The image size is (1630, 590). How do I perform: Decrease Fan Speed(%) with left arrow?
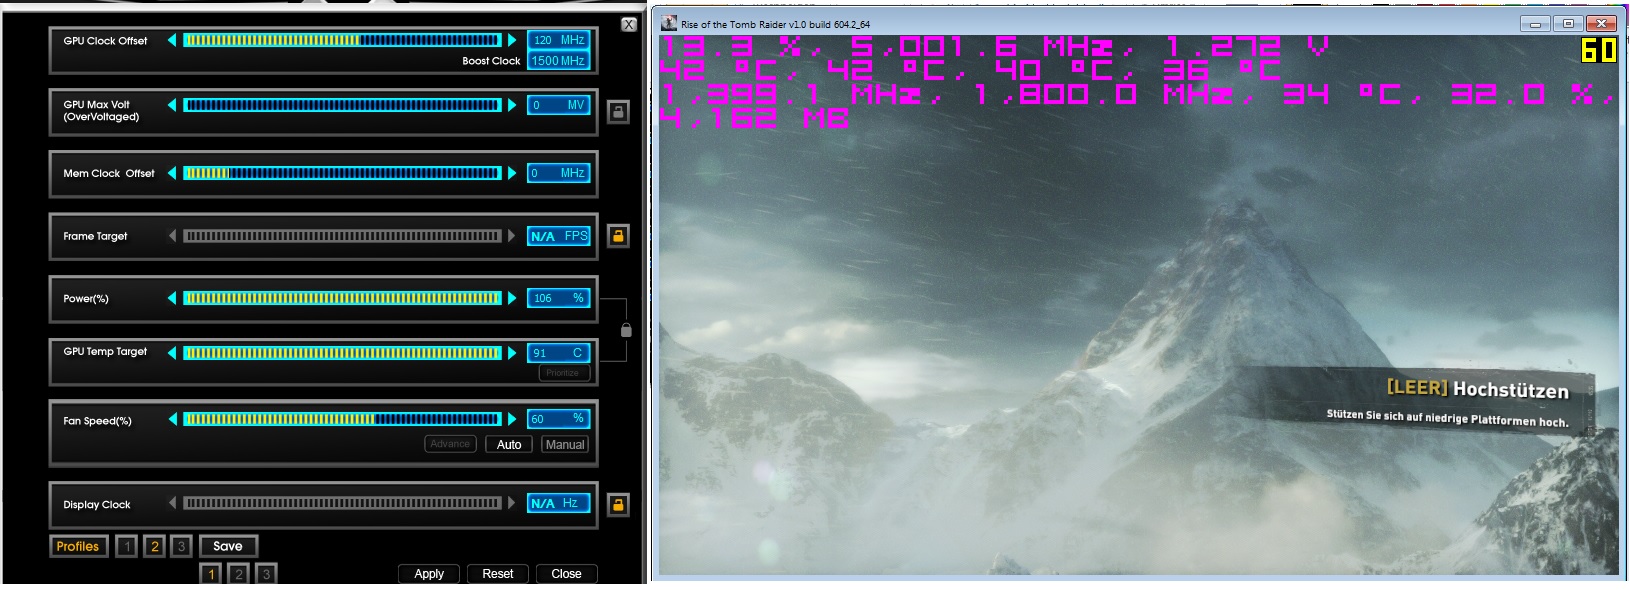(172, 419)
